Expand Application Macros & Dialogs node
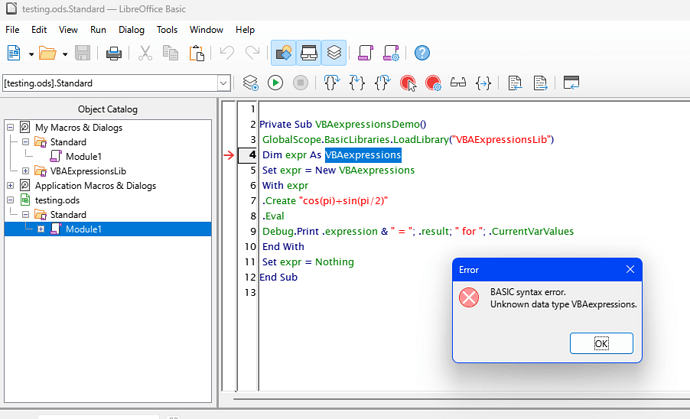 coord(11,186)
